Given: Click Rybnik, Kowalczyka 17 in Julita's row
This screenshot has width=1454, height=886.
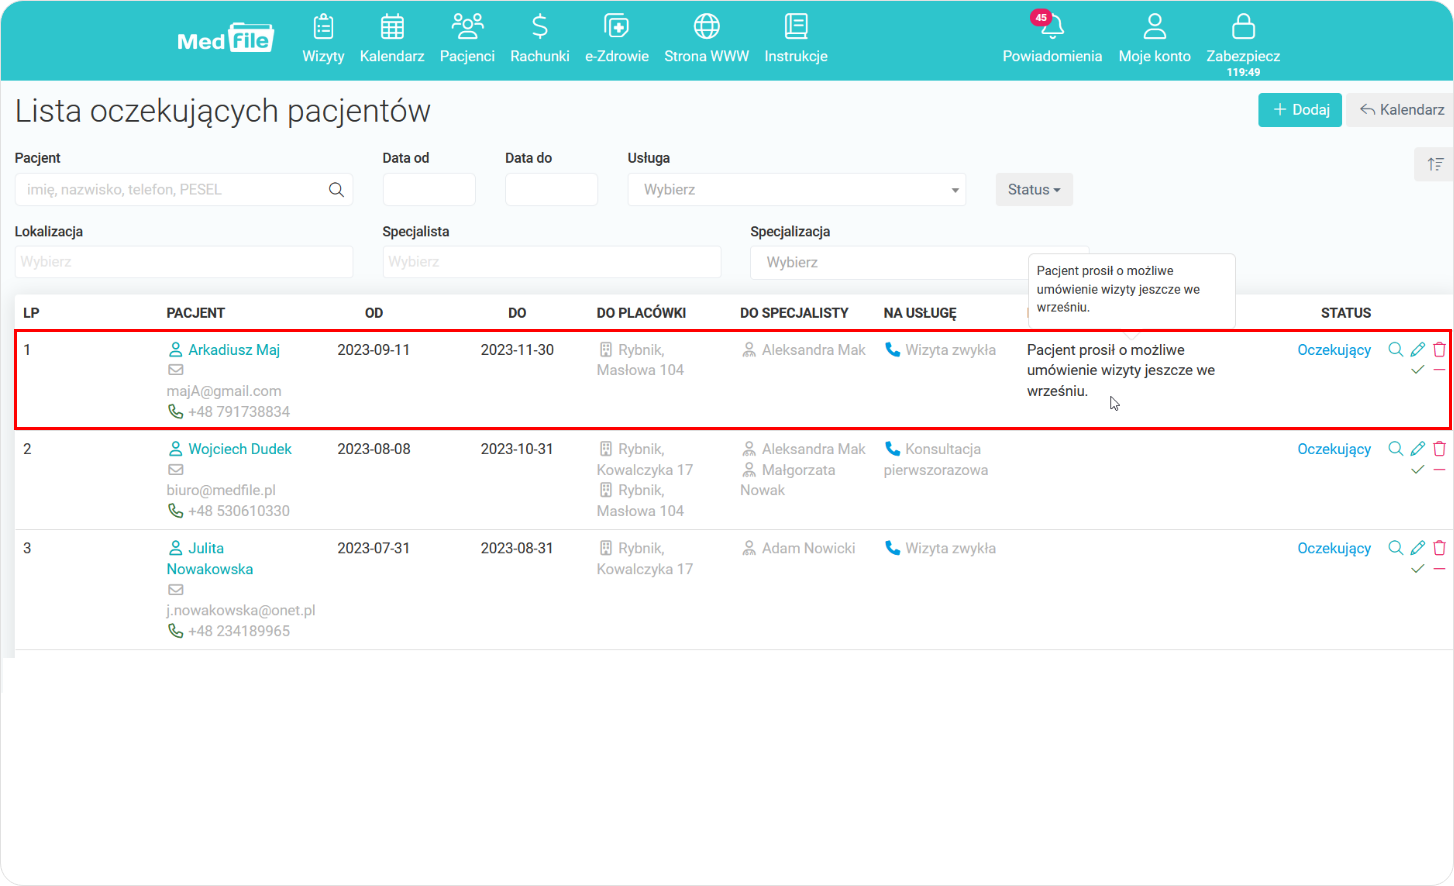Looking at the screenshot, I should click(645, 558).
